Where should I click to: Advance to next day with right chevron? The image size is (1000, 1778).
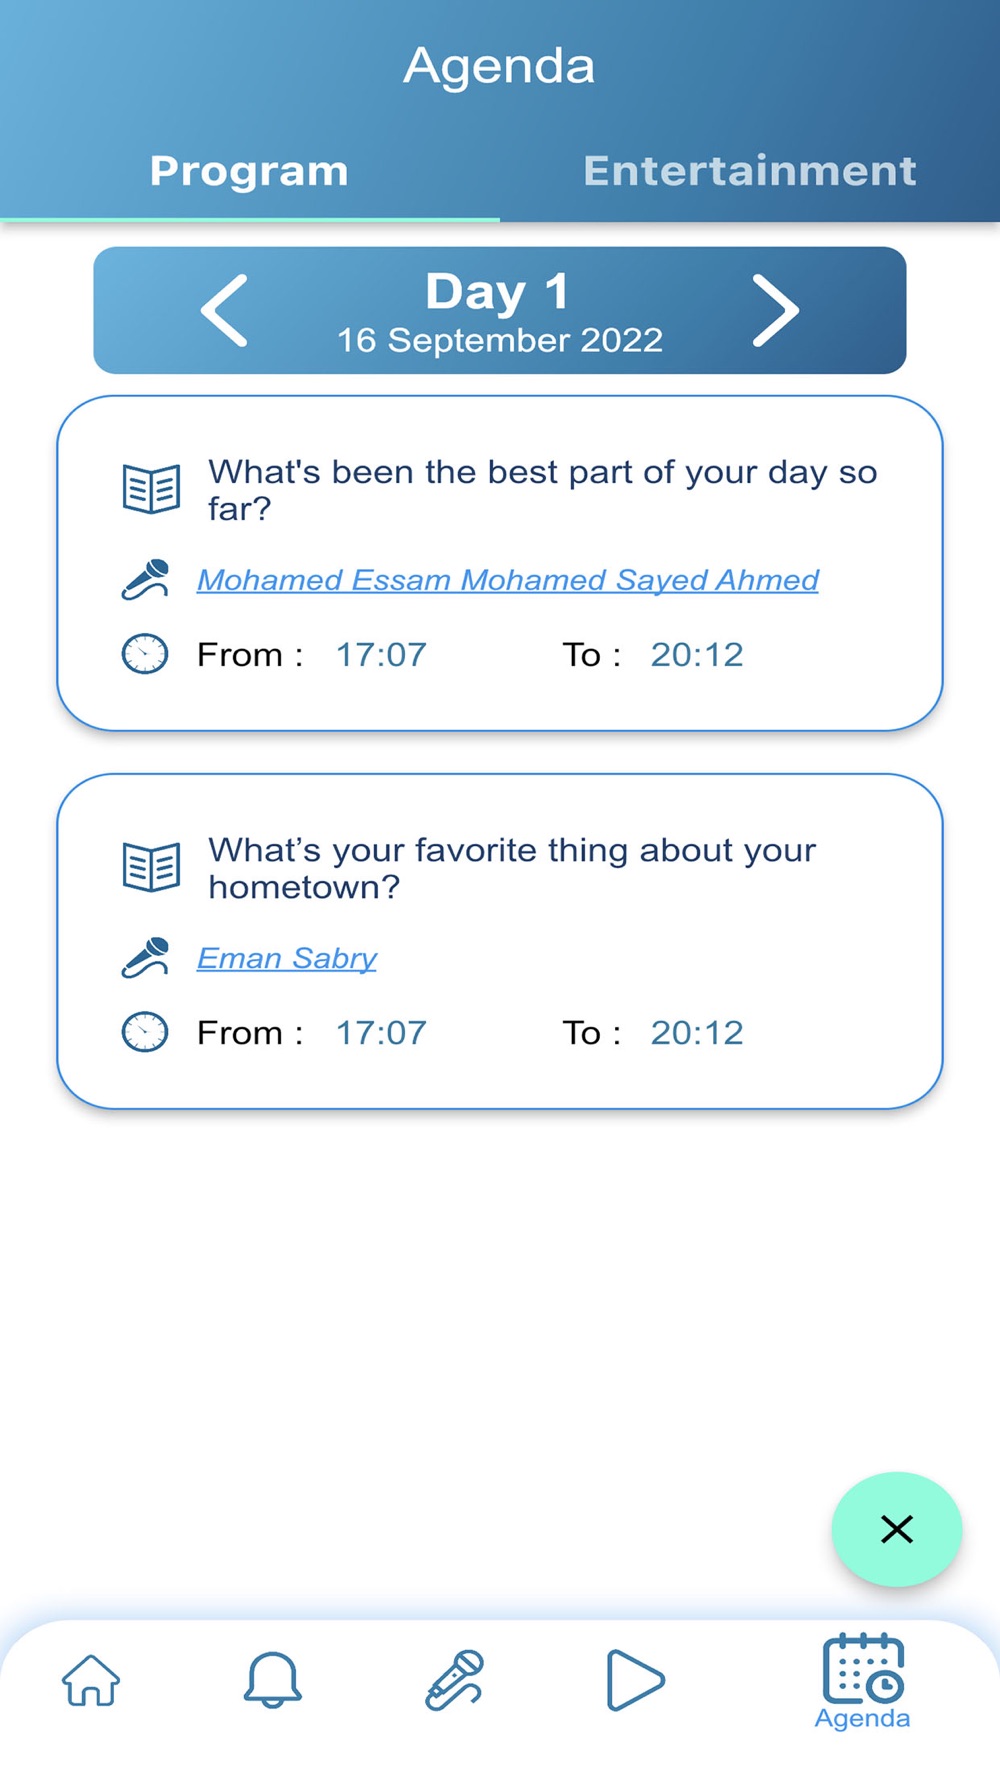[x=775, y=311]
